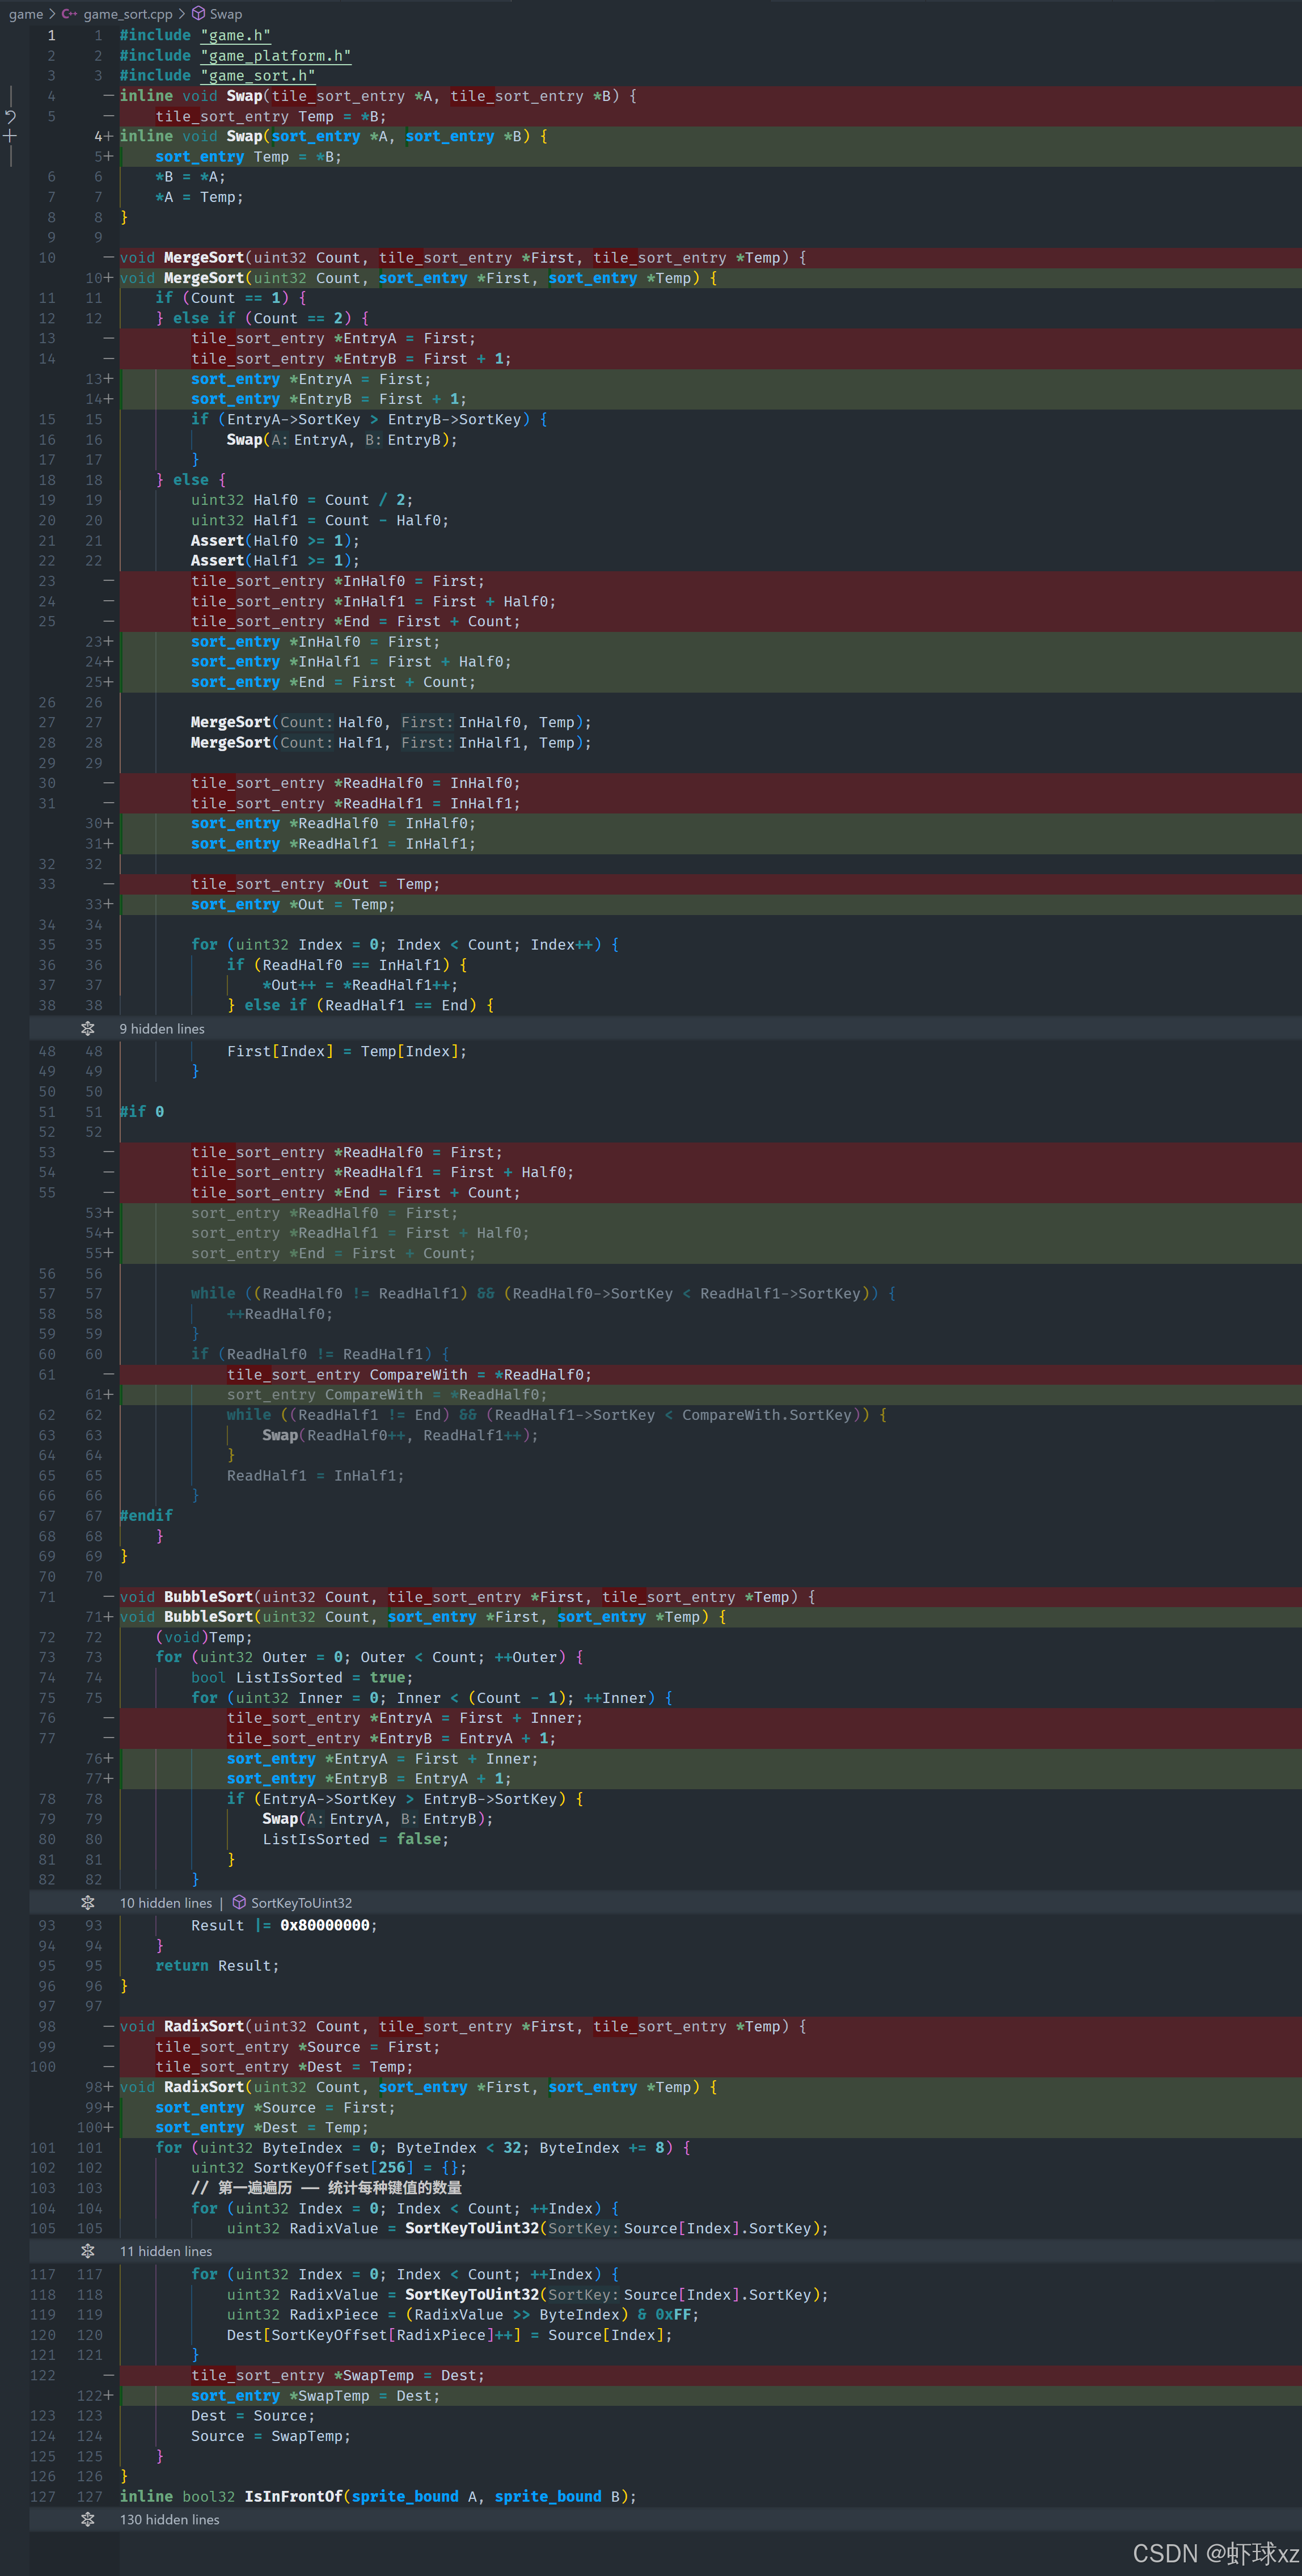This screenshot has height=2576, width=1302.
Task: Click the 0x80000000 hex literal
Action: point(324,1925)
